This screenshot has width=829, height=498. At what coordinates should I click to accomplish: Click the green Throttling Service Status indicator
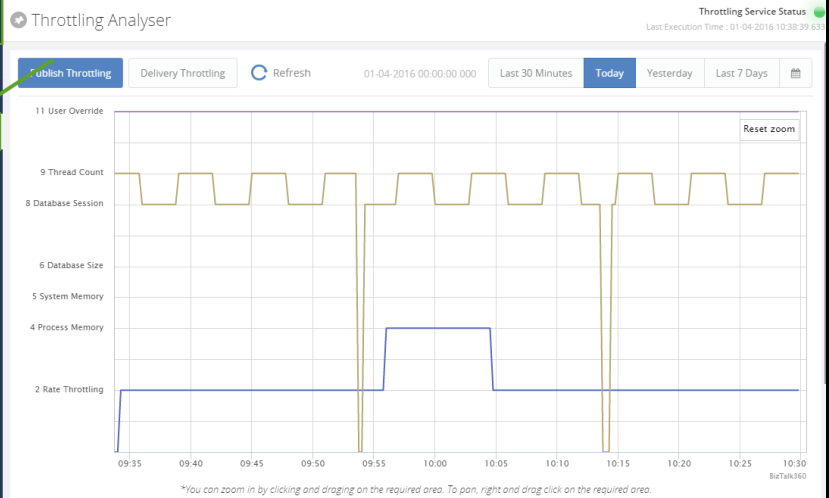[816, 12]
